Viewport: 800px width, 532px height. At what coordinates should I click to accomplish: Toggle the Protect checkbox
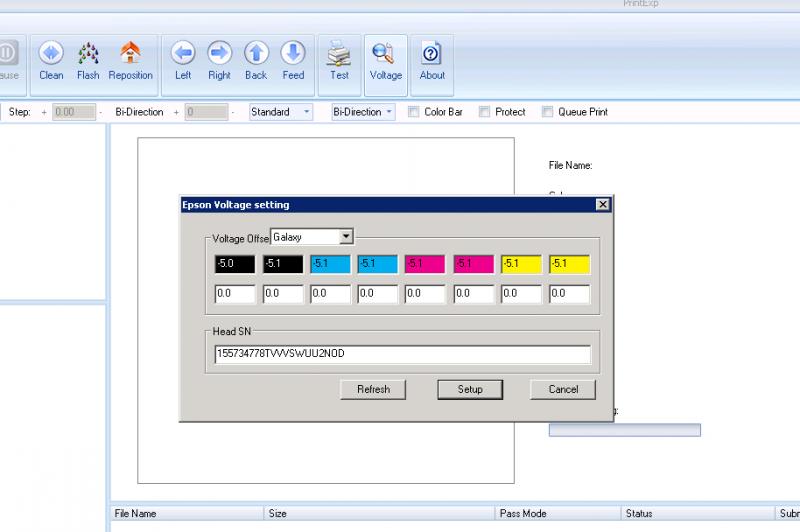click(484, 112)
